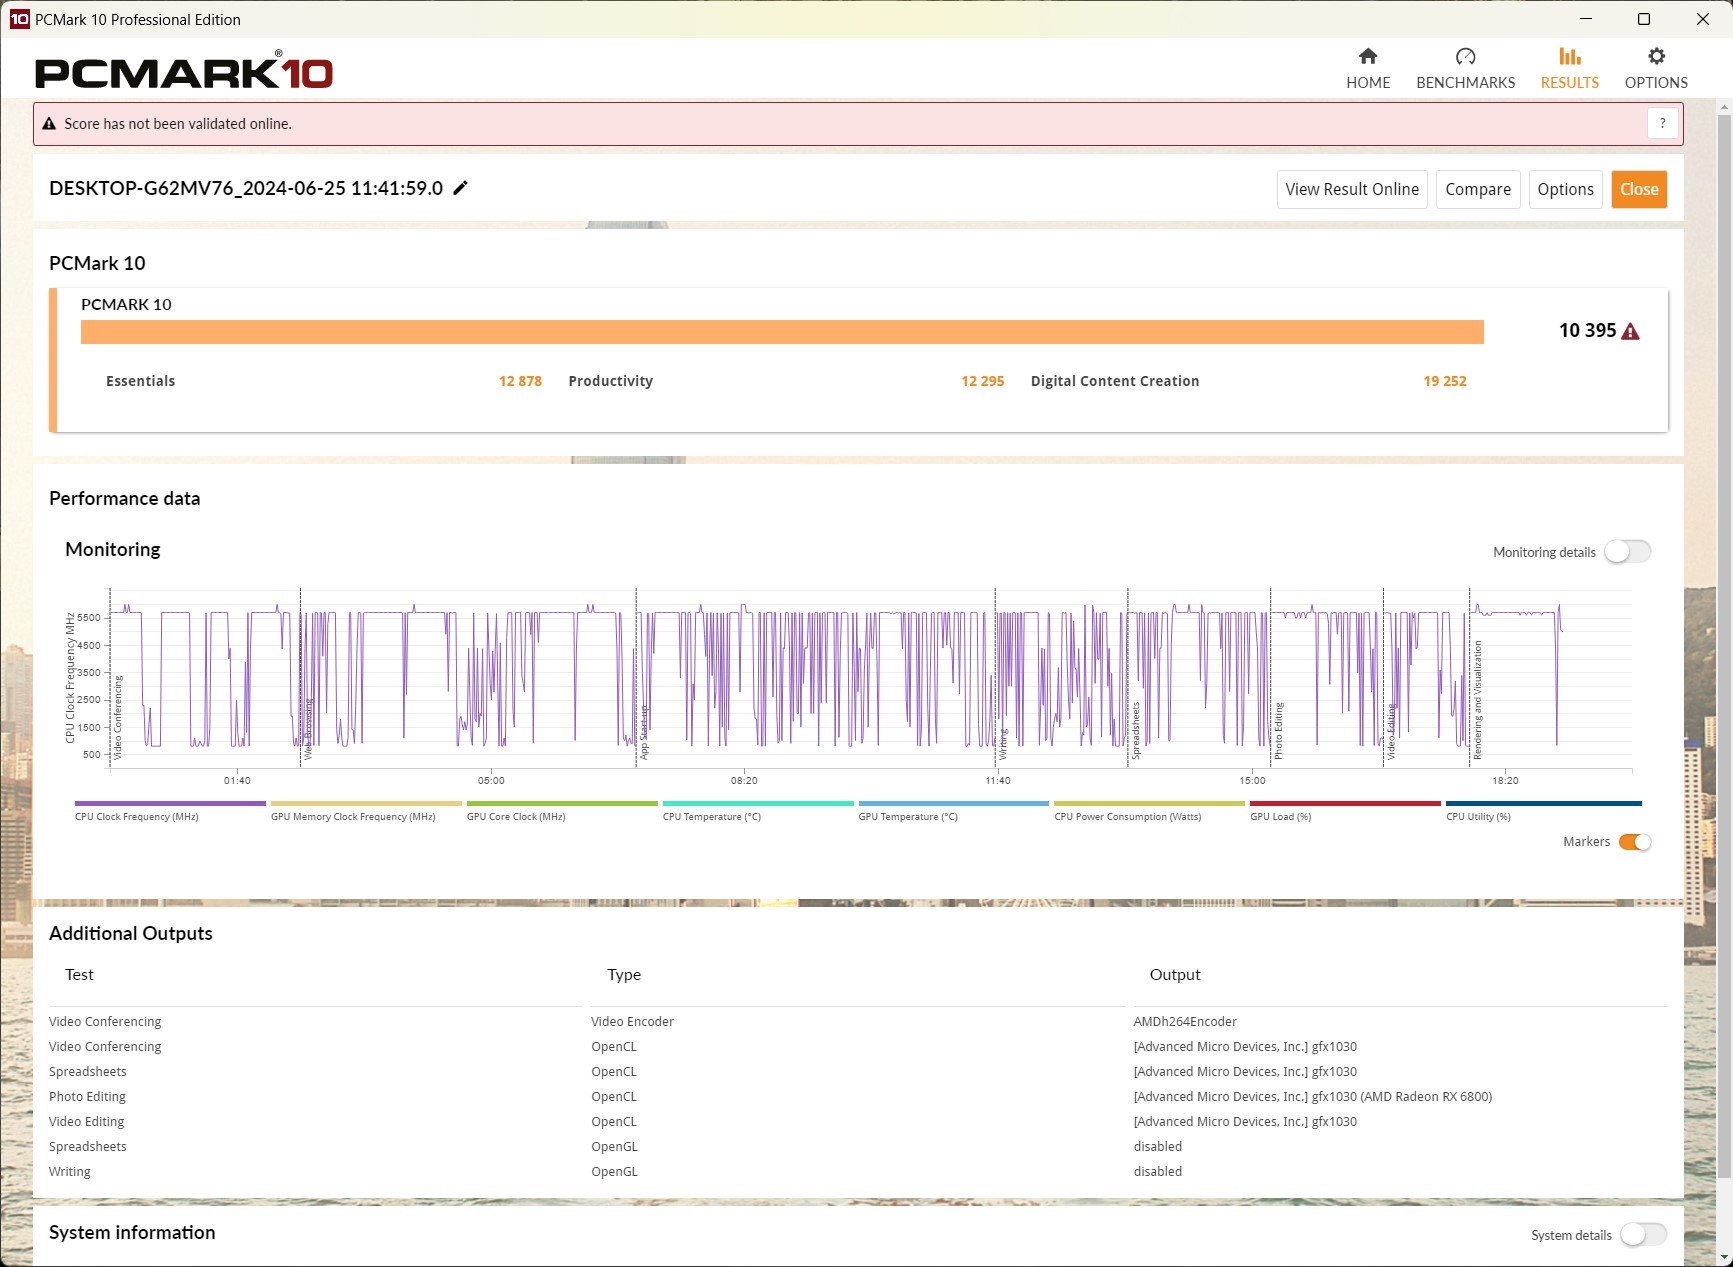Click the Type column header
Screen dimensions: 1733x1267
pyautogui.click(x=624, y=975)
